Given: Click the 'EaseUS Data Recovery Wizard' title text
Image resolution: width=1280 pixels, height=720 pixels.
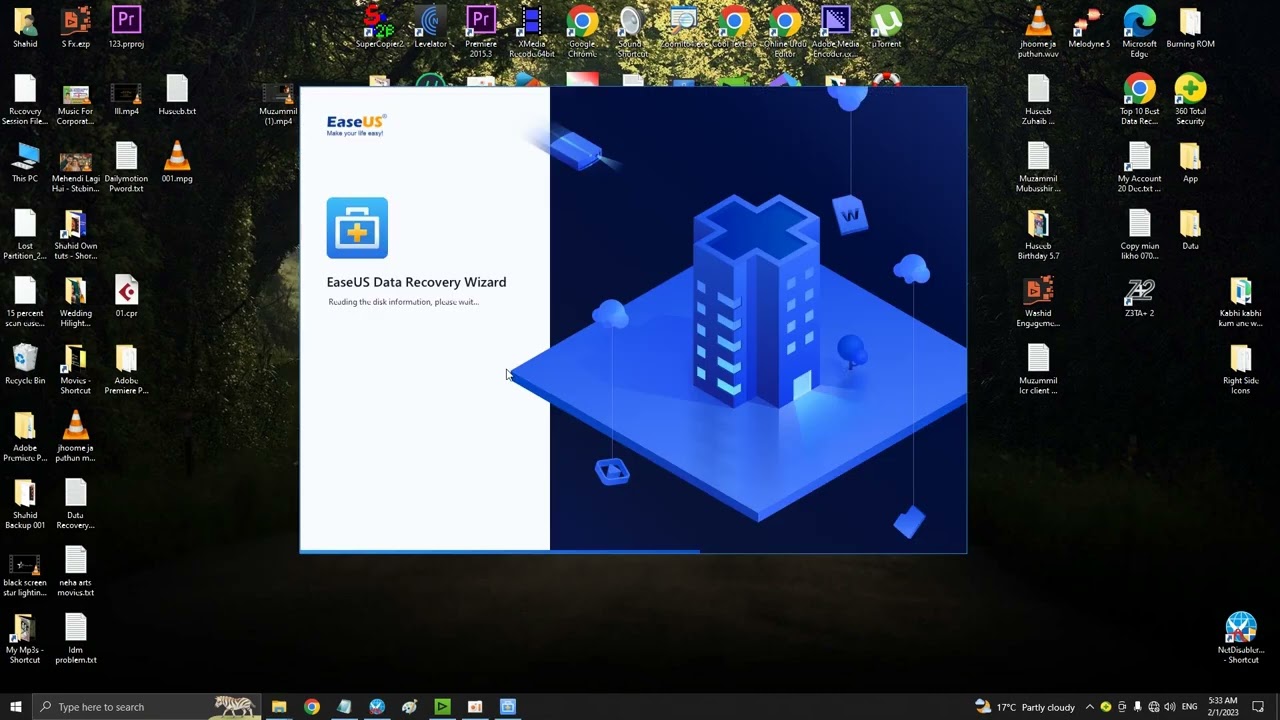Looking at the screenshot, I should click(x=416, y=282).
